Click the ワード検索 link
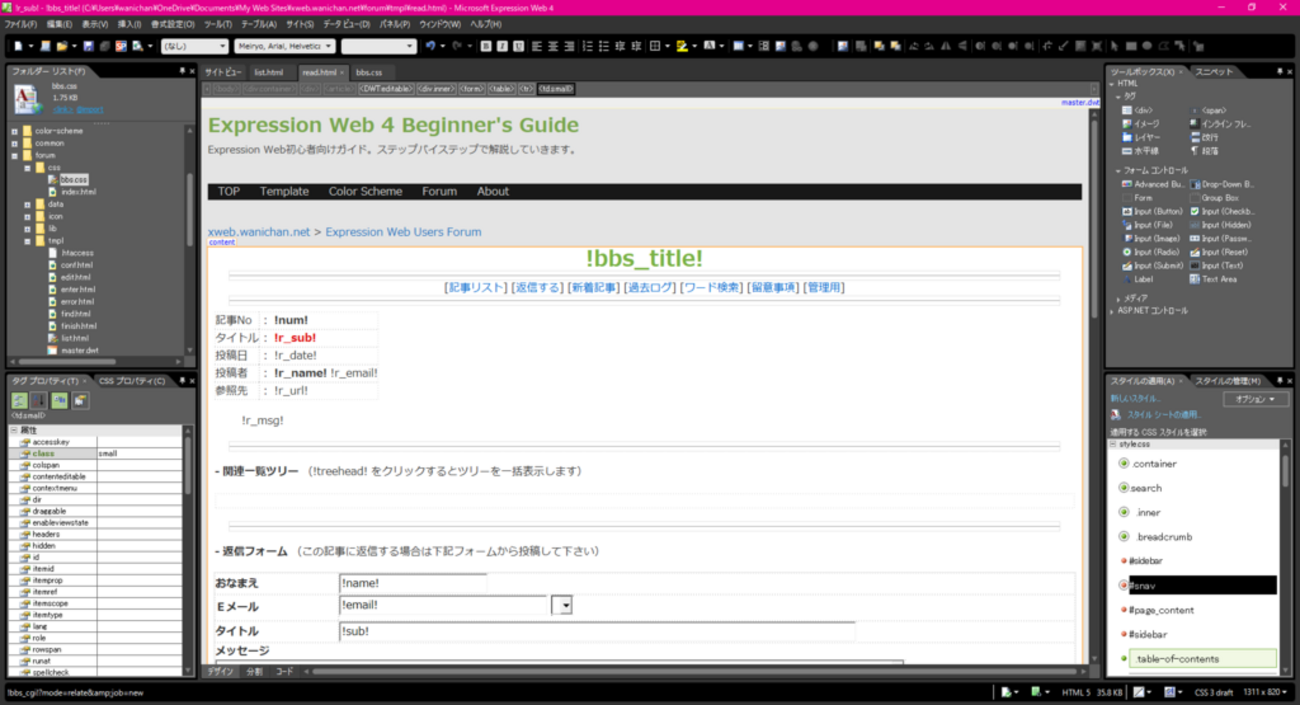This screenshot has width=1300, height=705. pos(710,287)
